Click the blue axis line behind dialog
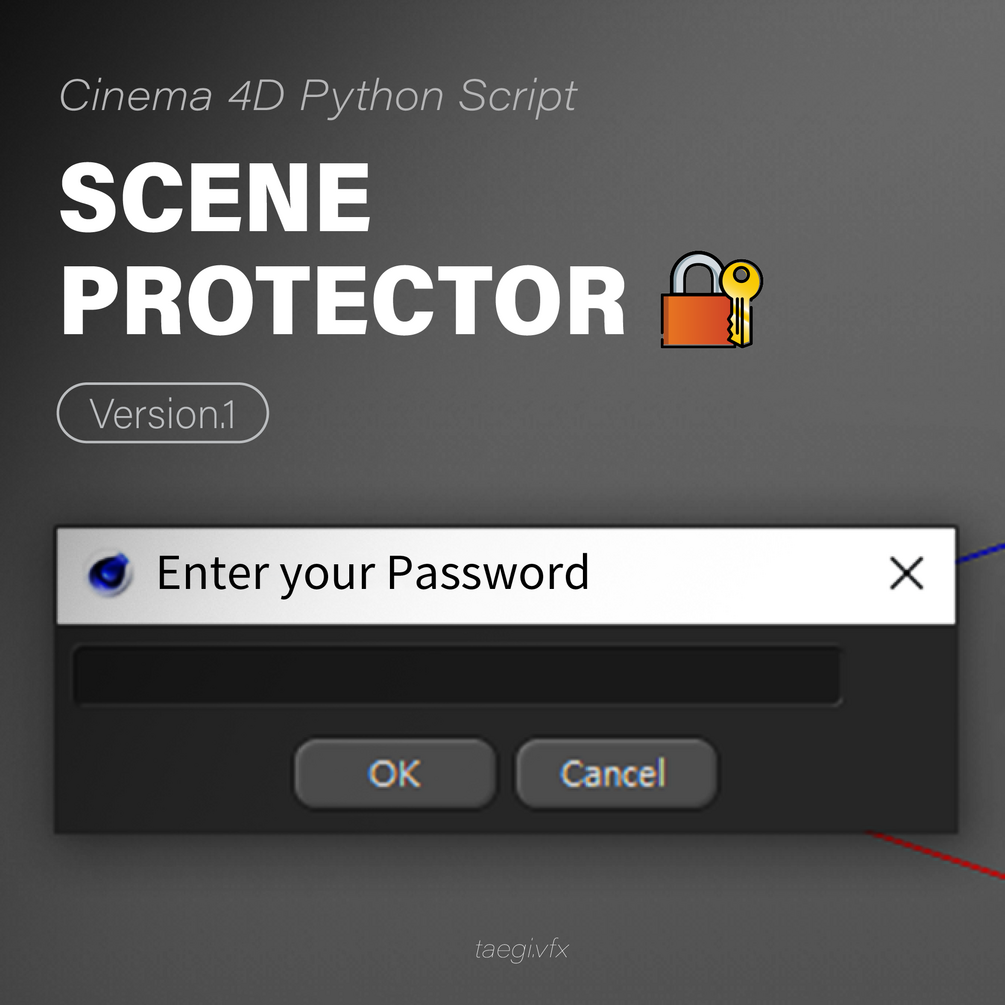1005x1005 pixels. tap(980, 554)
